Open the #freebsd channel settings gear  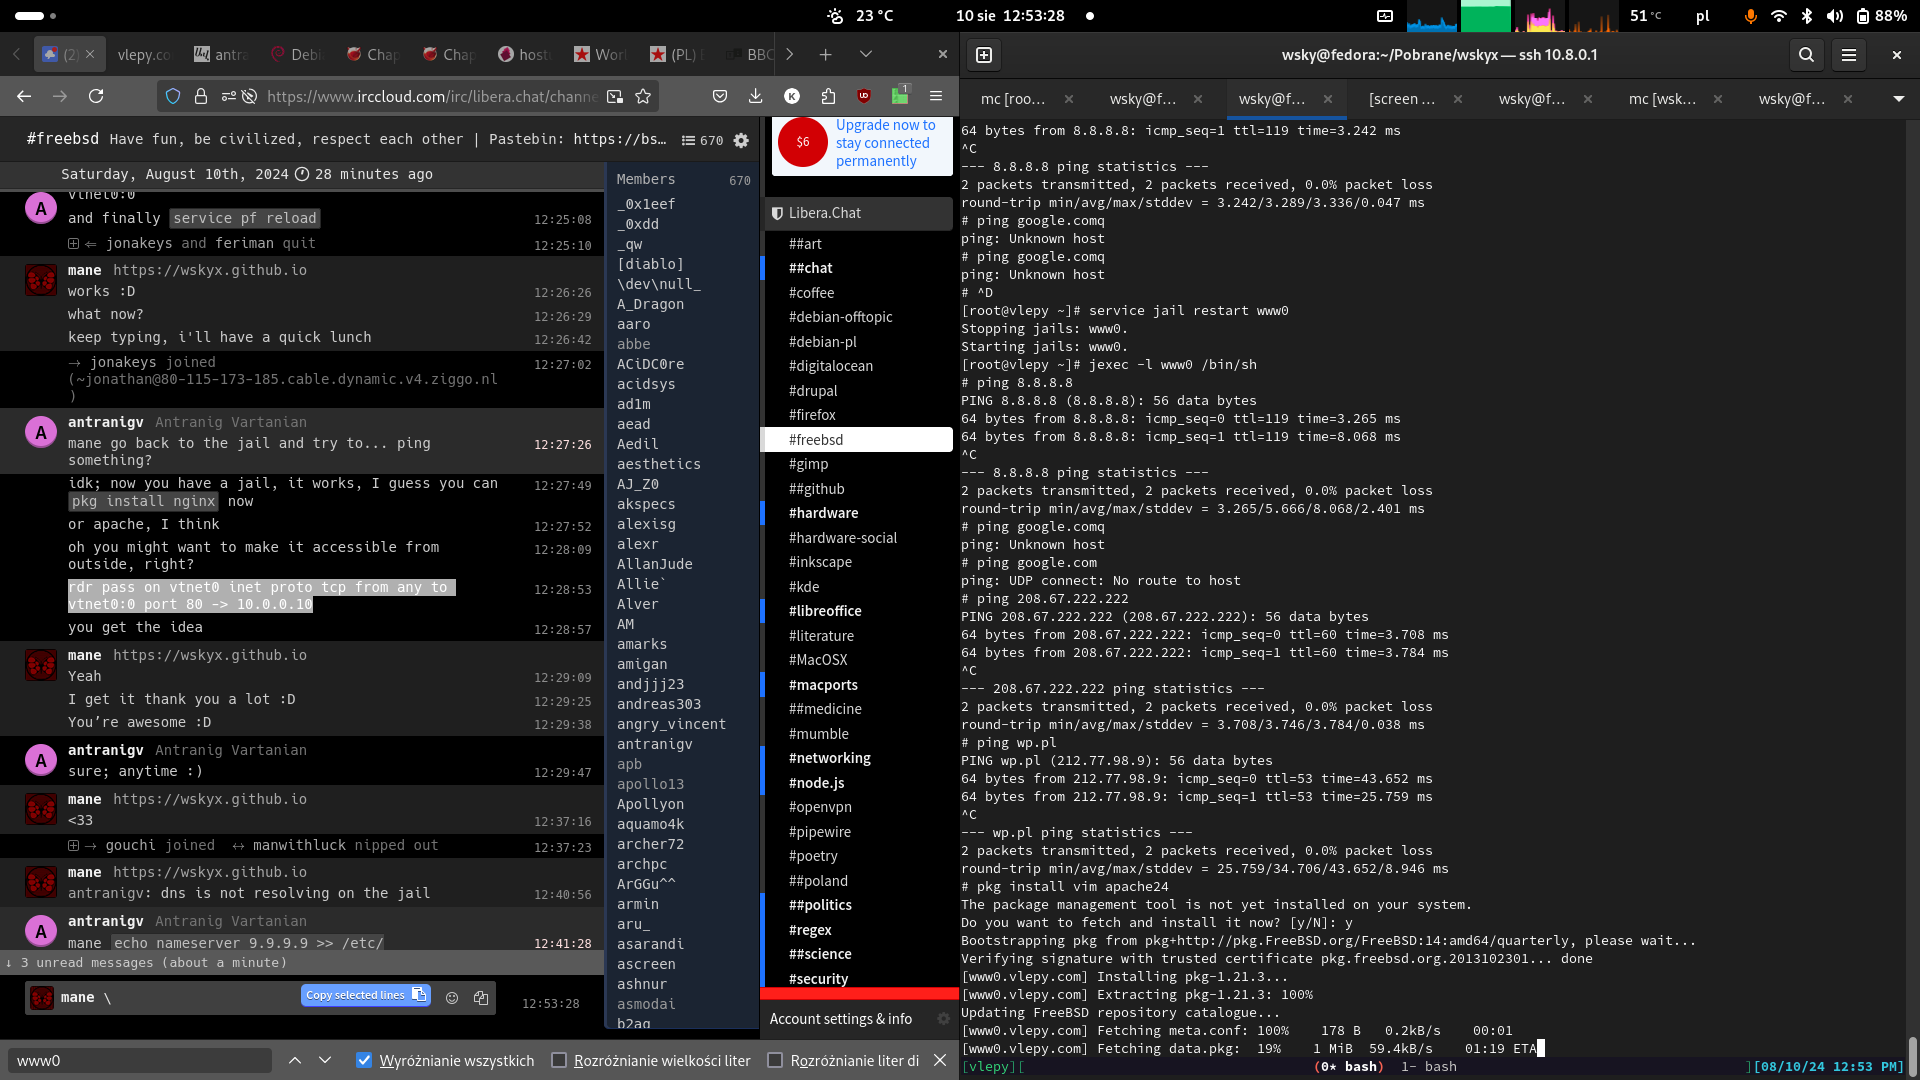point(741,141)
